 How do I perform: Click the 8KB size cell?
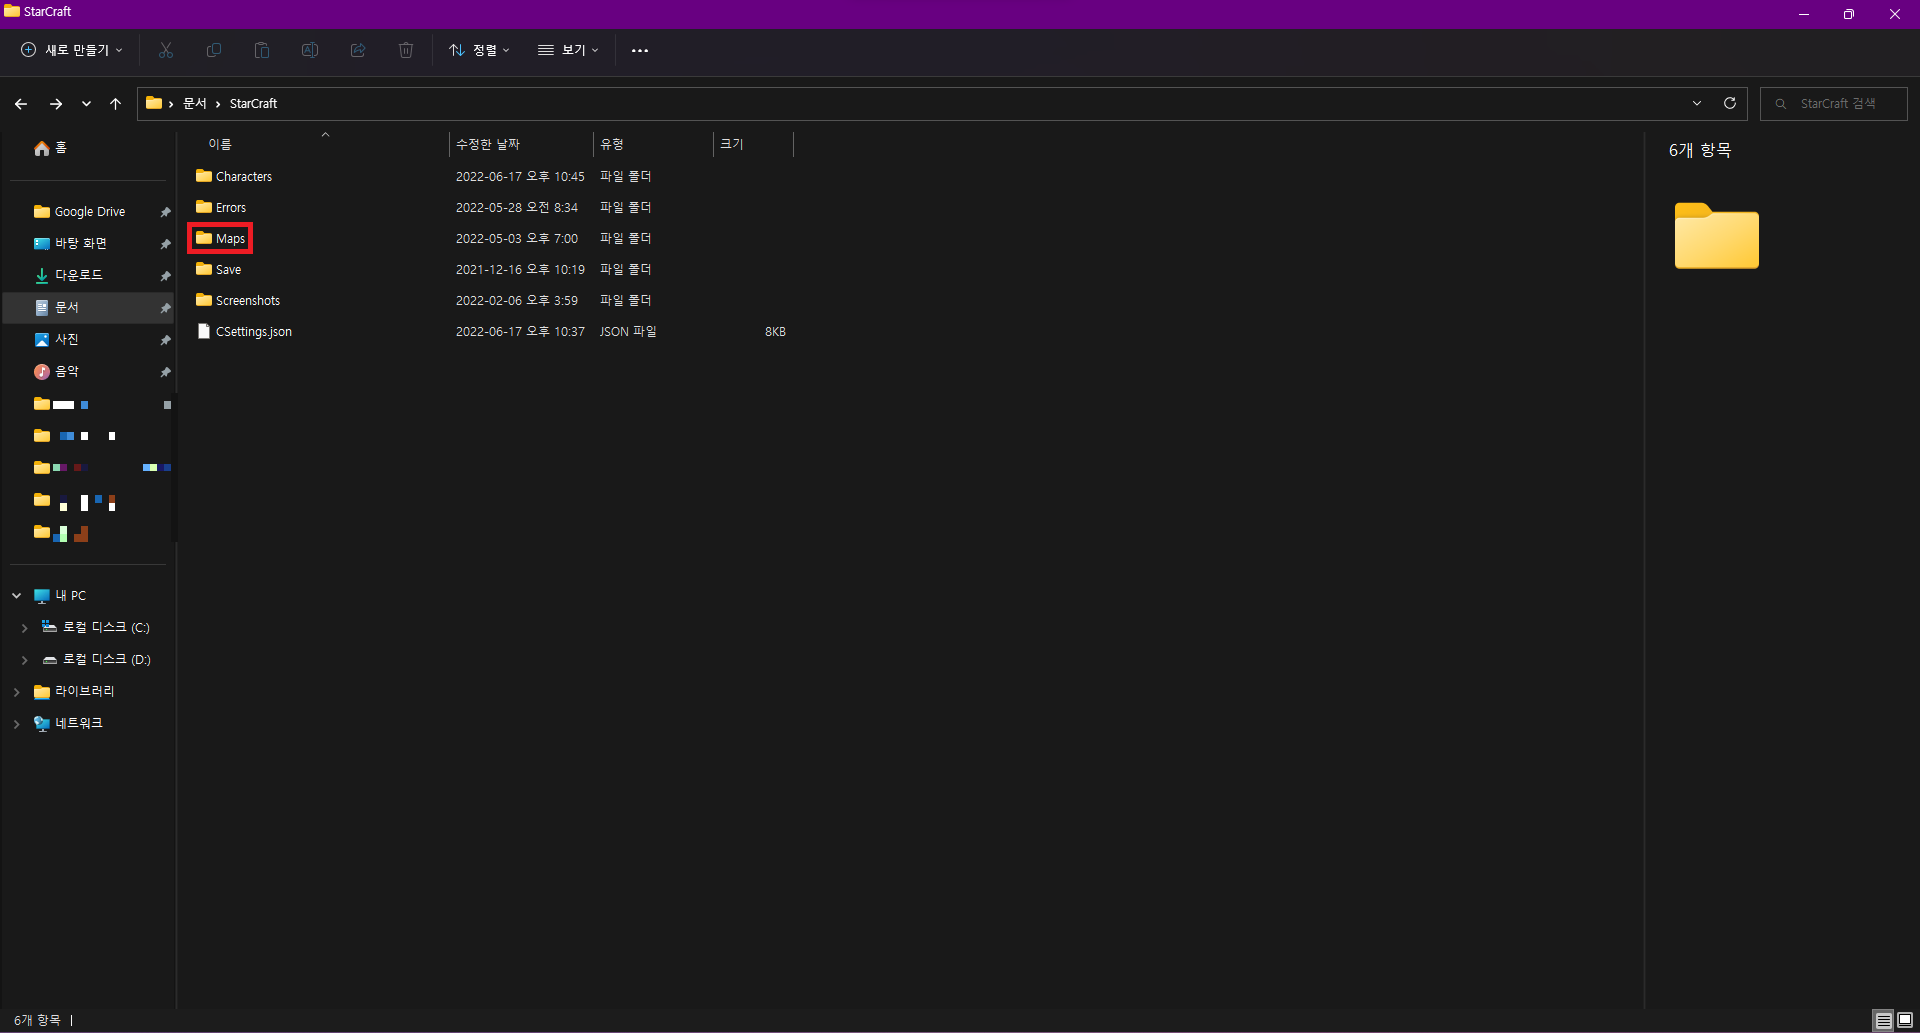(776, 331)
